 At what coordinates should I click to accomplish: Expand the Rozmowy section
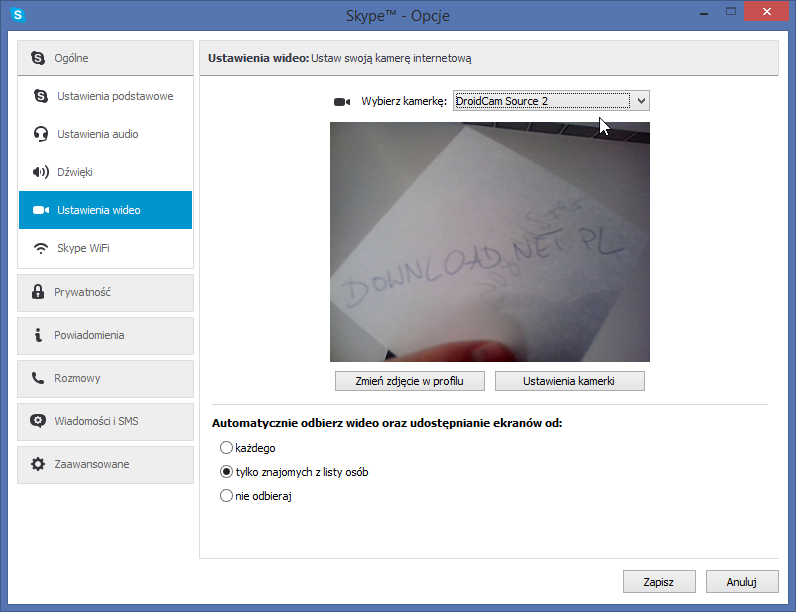[x=106, y=379]
